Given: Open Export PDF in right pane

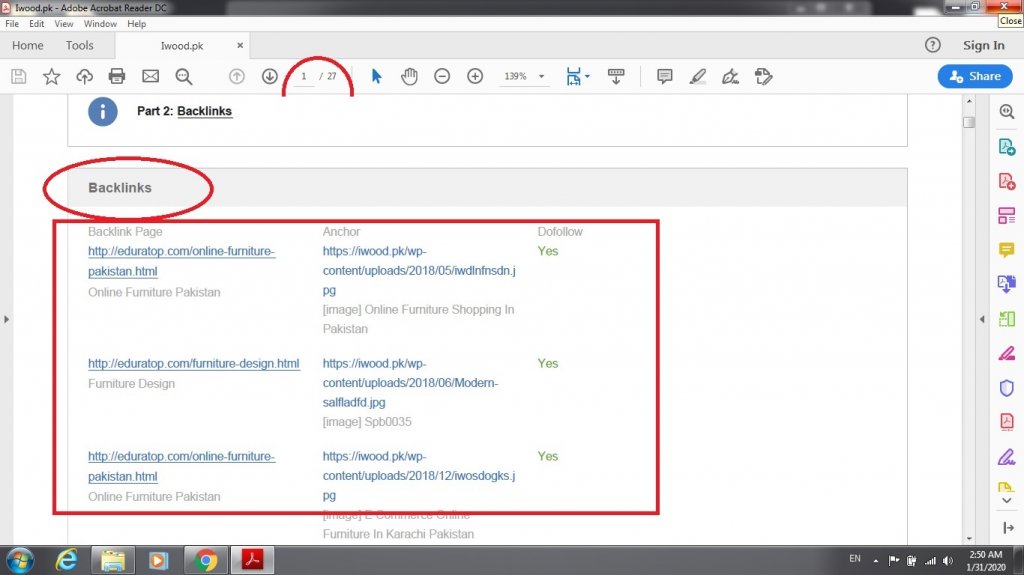Looking at the screenshot, I should (1006, 146).
